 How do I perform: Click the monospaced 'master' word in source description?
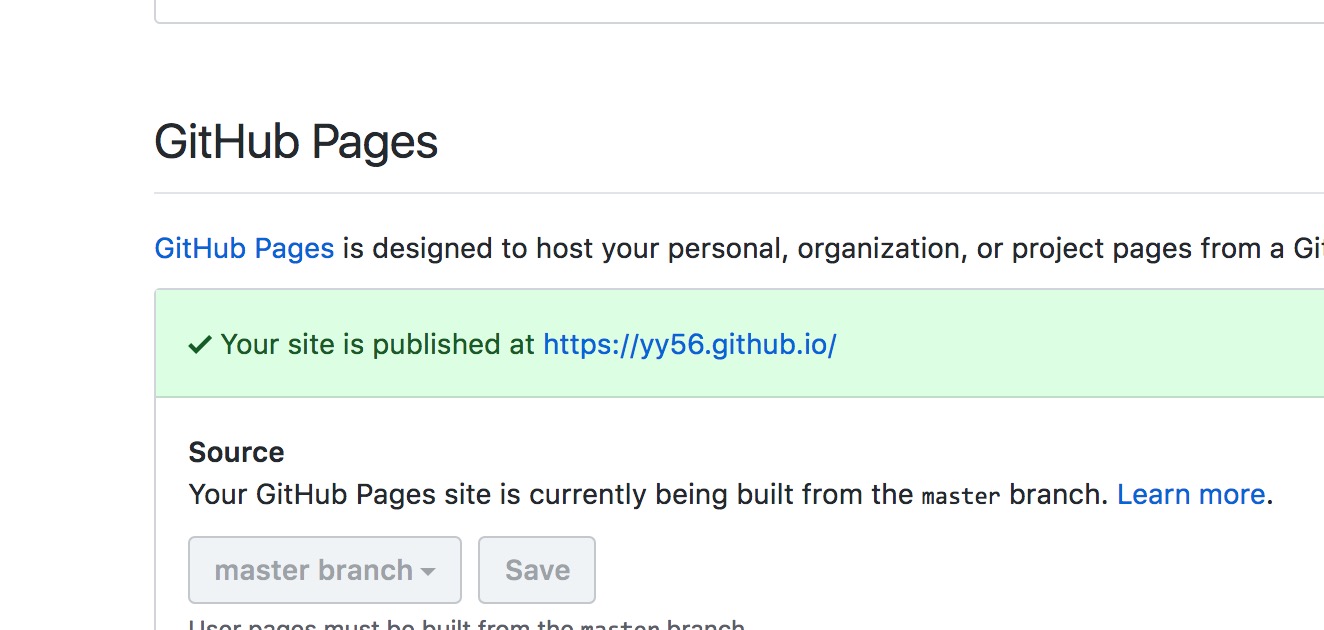(961, 496)
